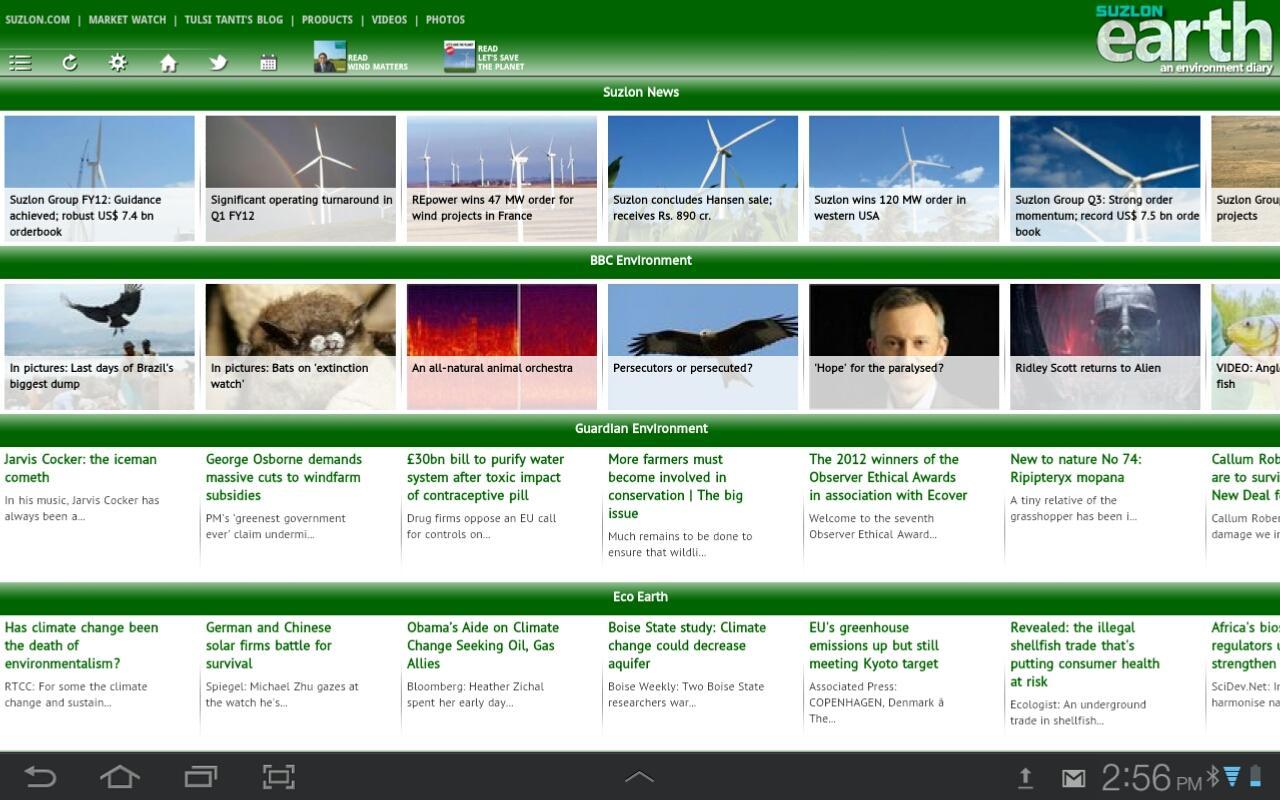Open recent apps button
Image resolution: width=1280 pixels, height=800 pixels.
click(x=200, y=777)
